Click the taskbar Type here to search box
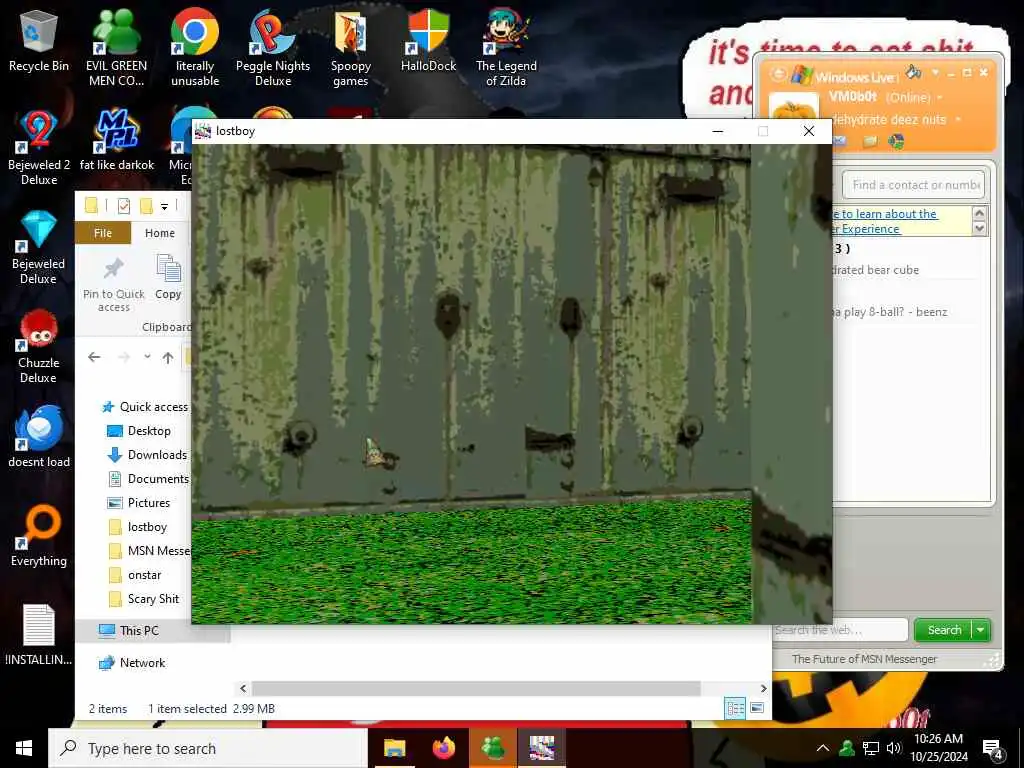1024x768 pixels. point(208,748)
